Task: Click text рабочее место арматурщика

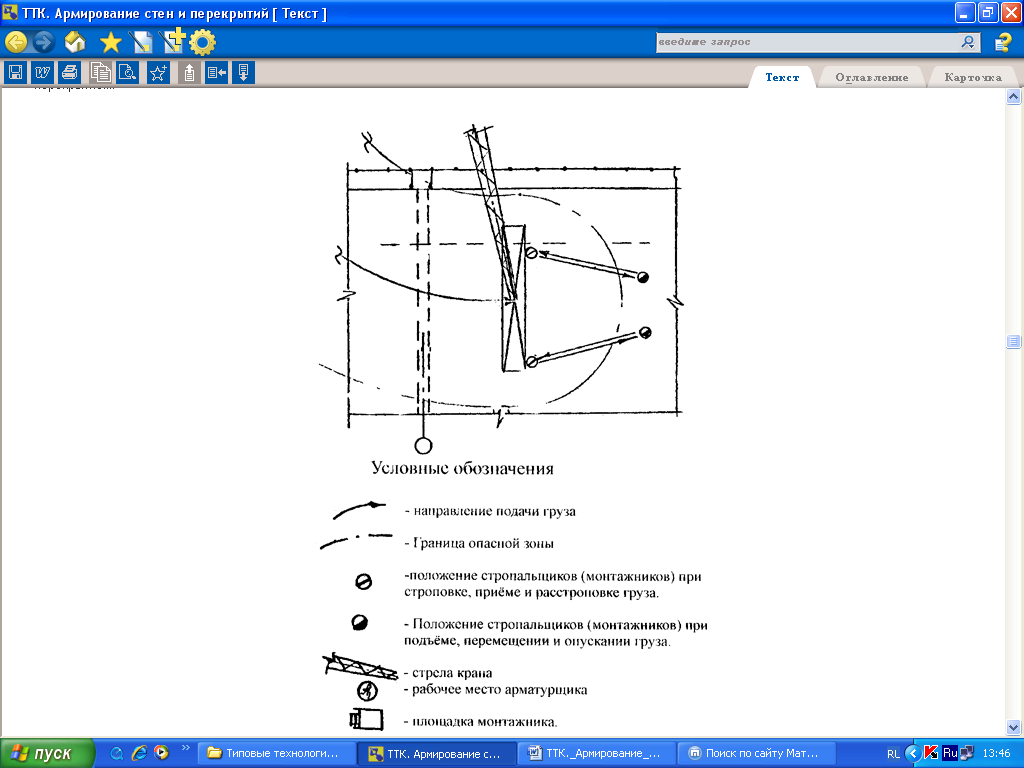Action: [500, 690]
